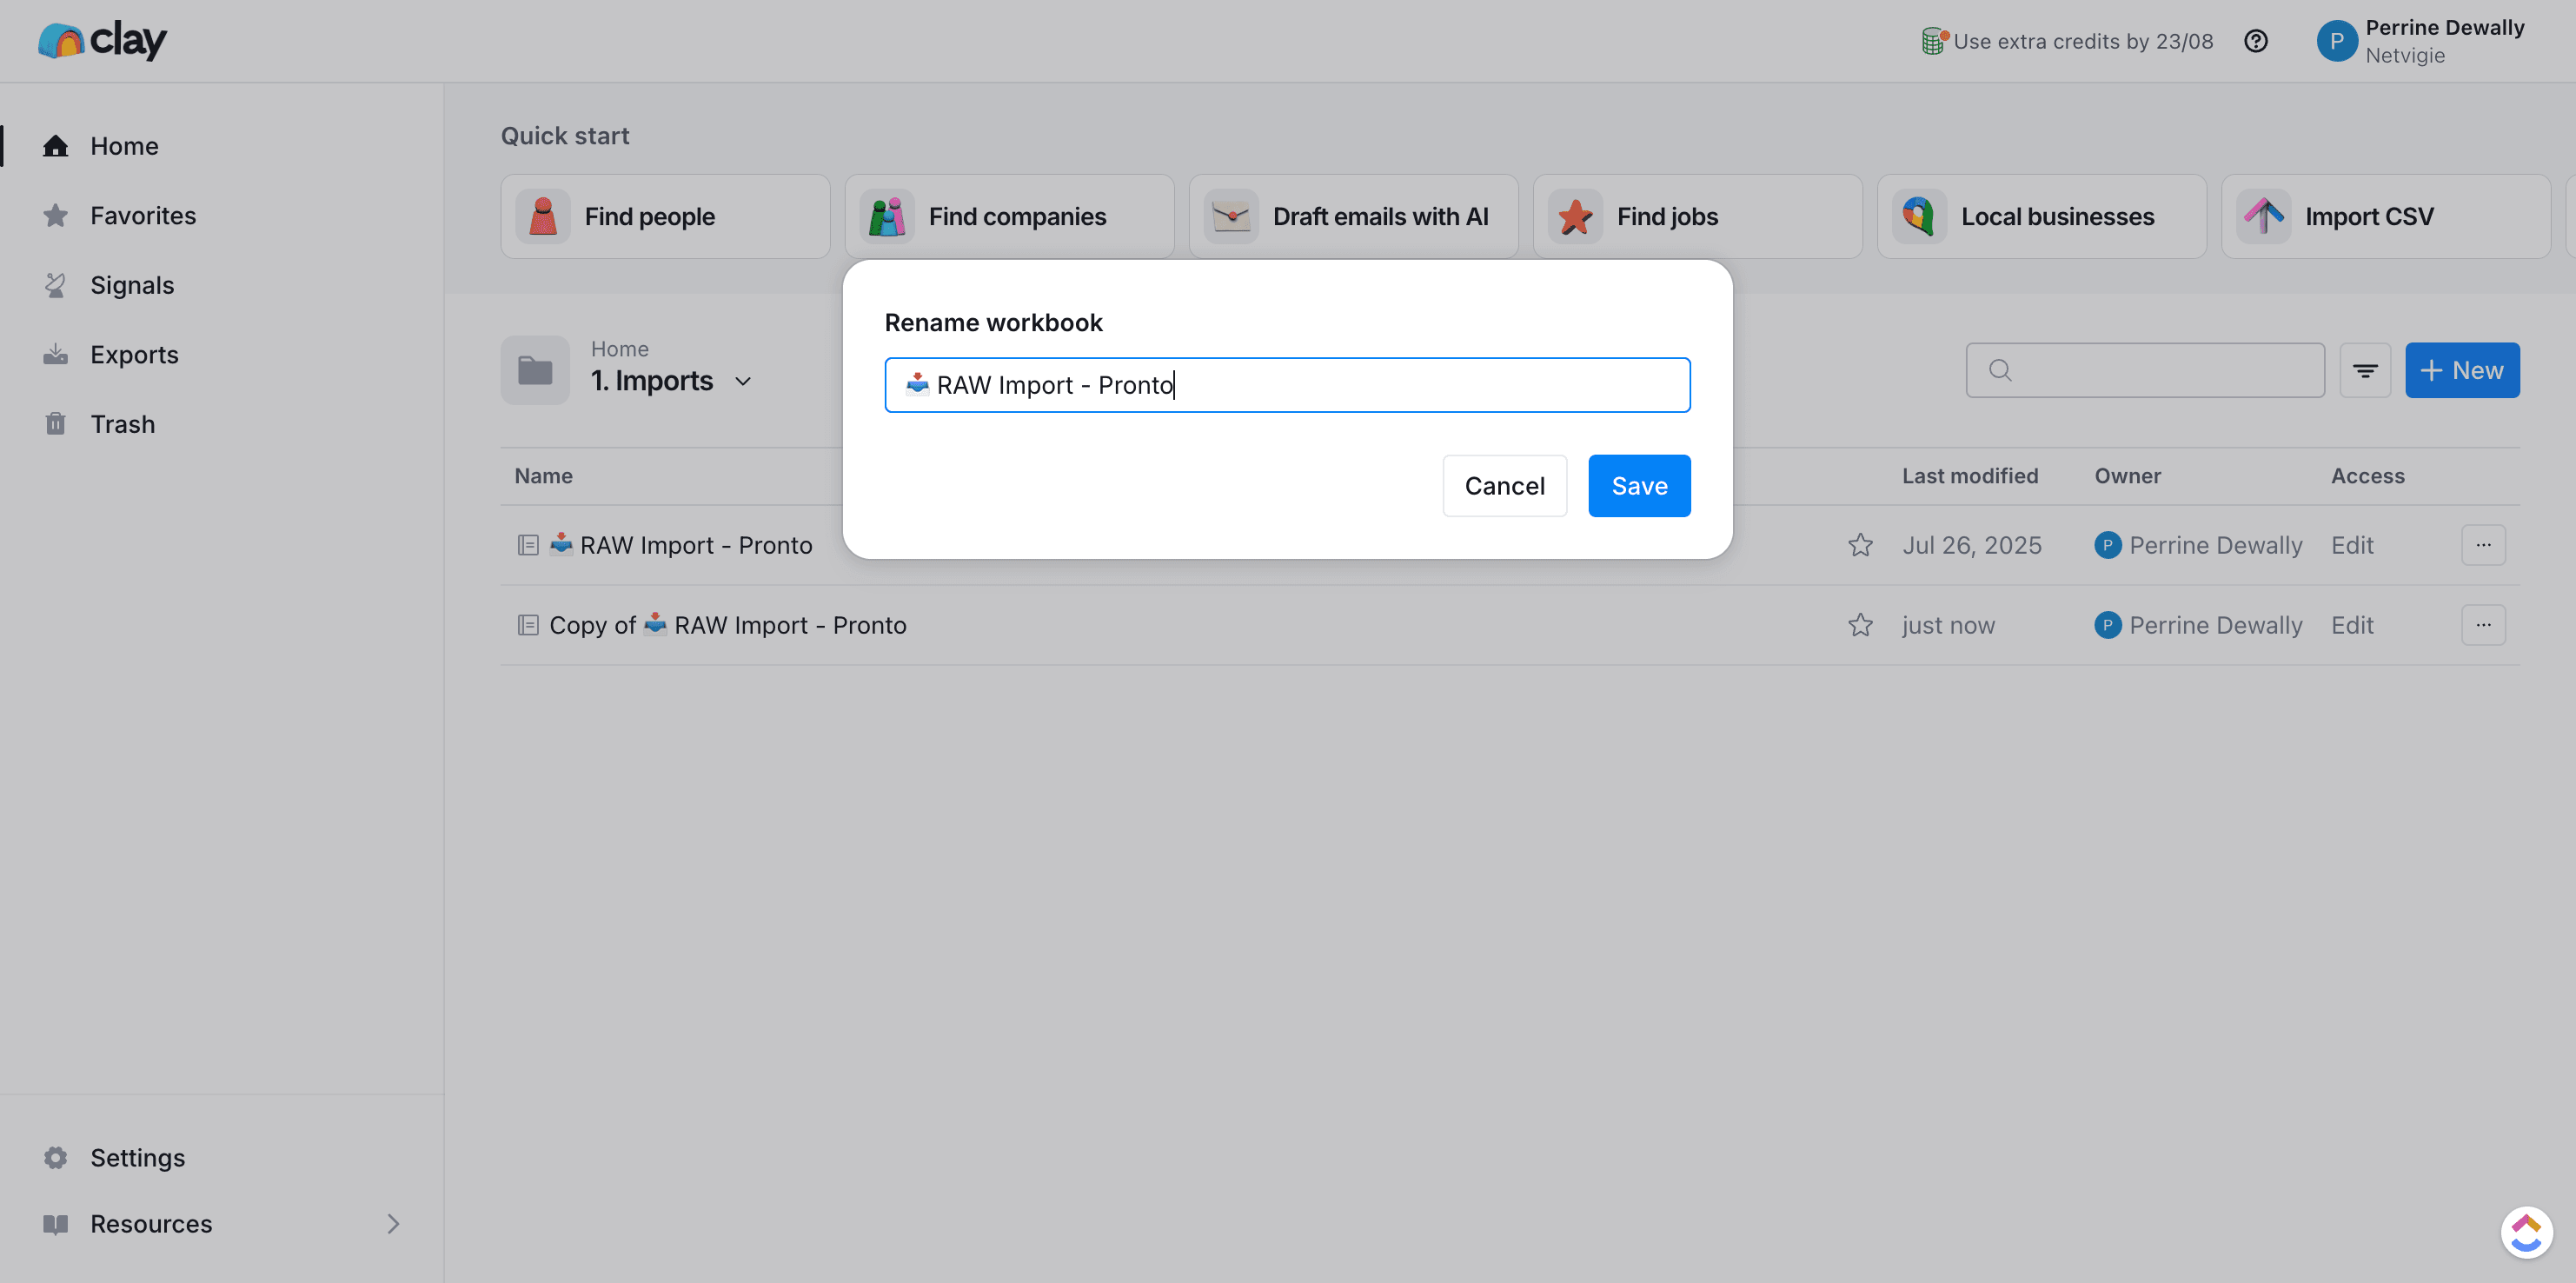Open Find jobs quick action
The image size is (2576, 1283).
[x=1697, y=216]
